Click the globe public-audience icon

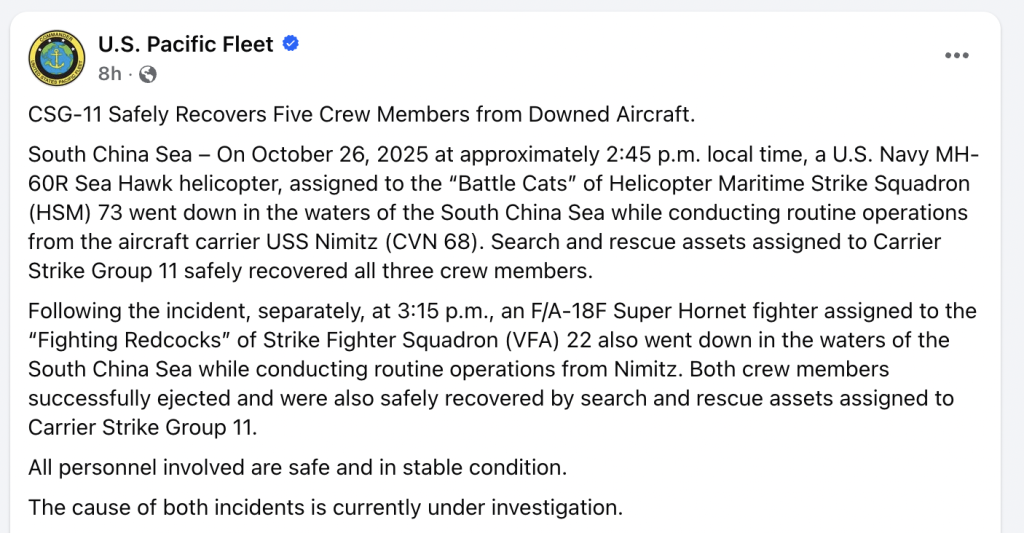pos(147,74)
